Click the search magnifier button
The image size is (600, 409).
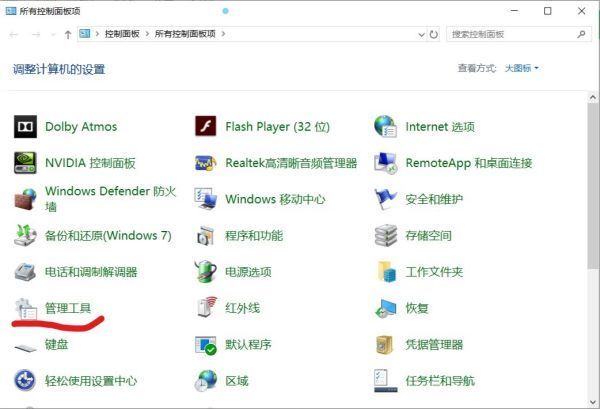pos(582,34)
